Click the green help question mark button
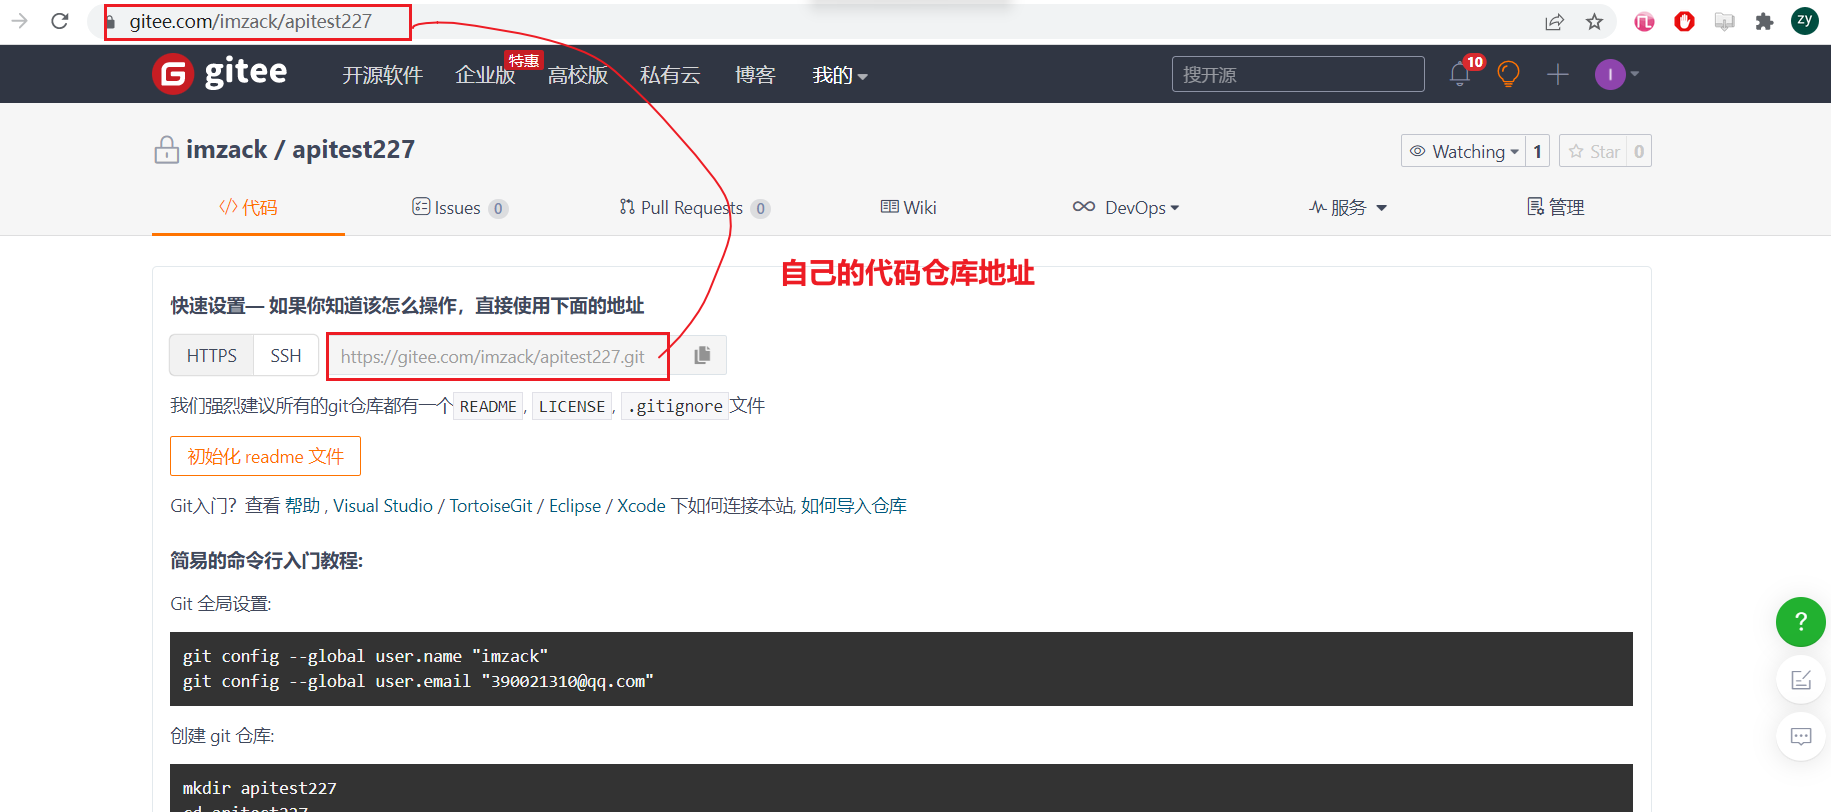 [x=1800, y=621]
